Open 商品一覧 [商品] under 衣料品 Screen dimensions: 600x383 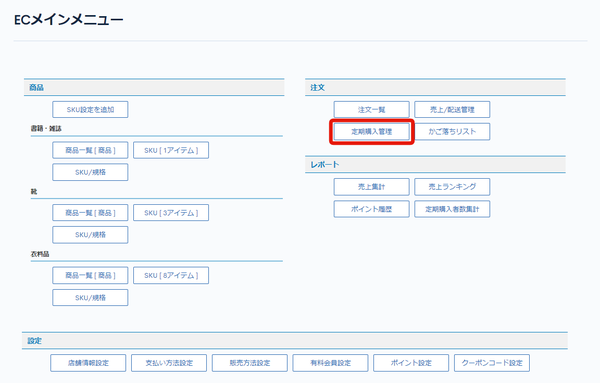90,275
